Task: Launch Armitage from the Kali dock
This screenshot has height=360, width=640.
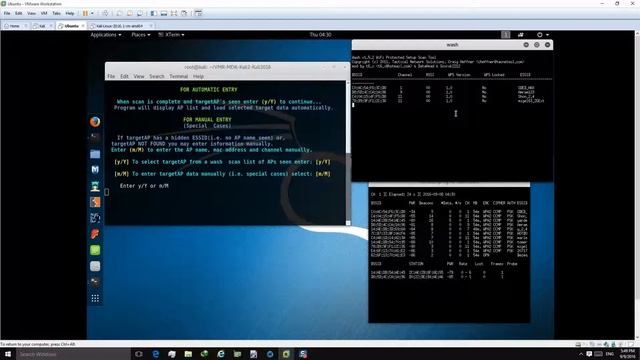Action: tap(95, 186)
